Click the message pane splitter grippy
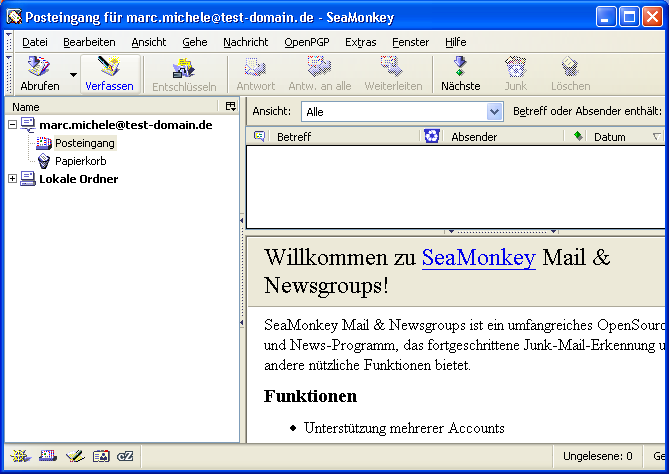Viewport: 669px width, 474px height. (x=502, y=232)
